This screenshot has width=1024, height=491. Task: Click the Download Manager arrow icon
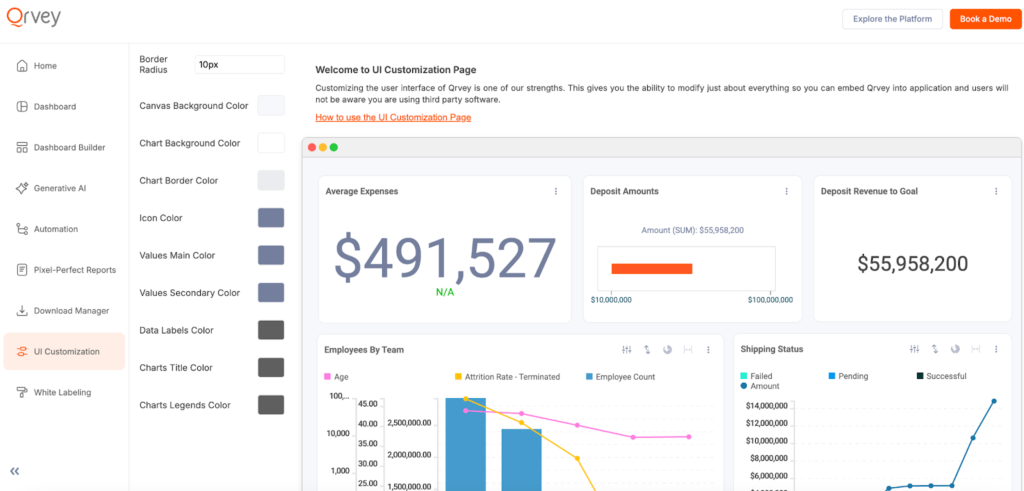pos(22,311)
